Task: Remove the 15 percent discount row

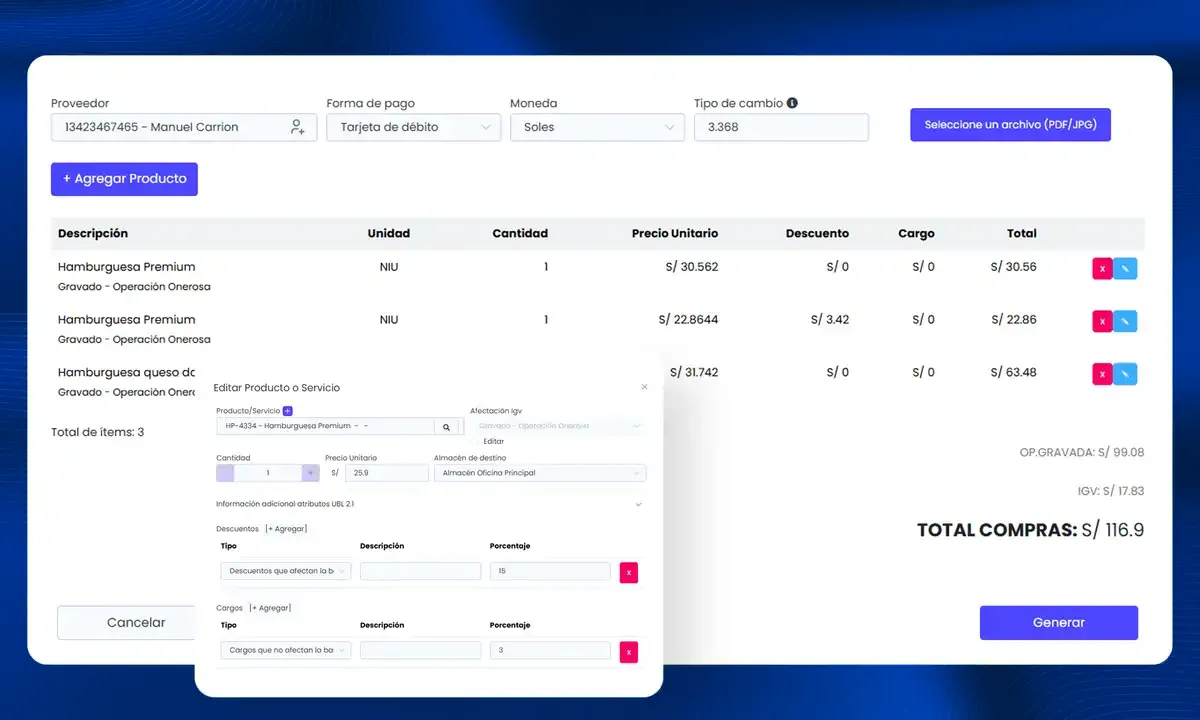Action: point(629,572)
